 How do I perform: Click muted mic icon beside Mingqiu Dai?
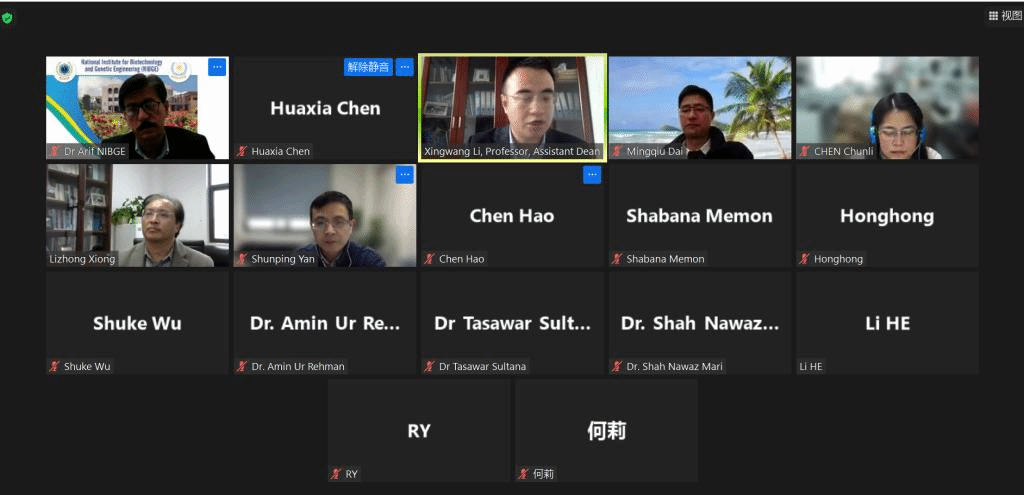pyautogui.click(x=617, y=152)
